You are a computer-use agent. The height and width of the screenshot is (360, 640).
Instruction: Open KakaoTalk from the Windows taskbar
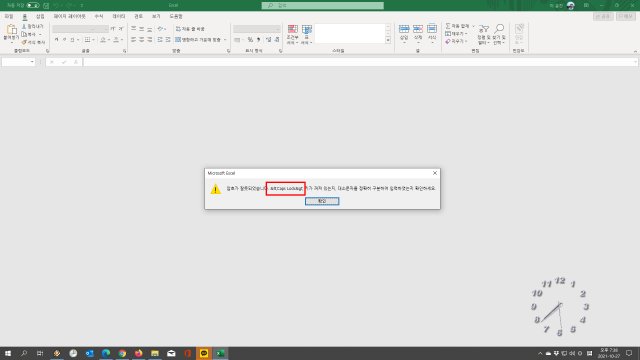point(204,353)
